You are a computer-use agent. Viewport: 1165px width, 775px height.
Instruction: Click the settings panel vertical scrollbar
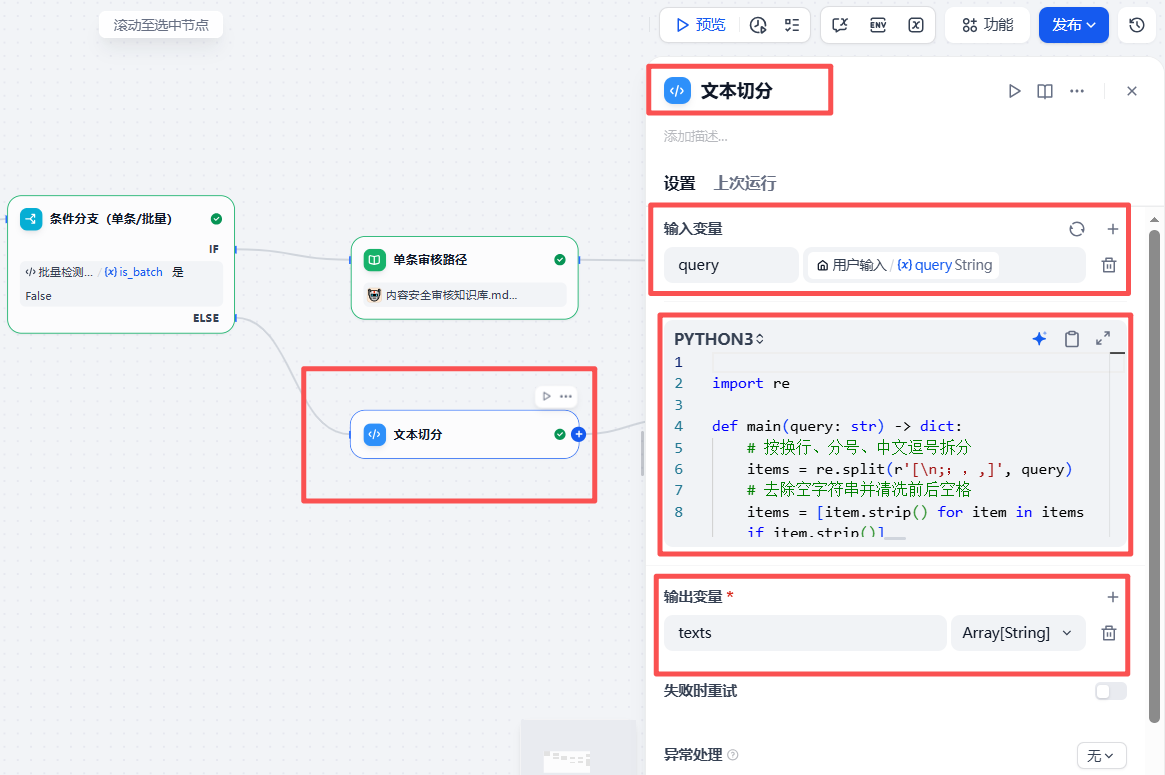(1154, 476)
